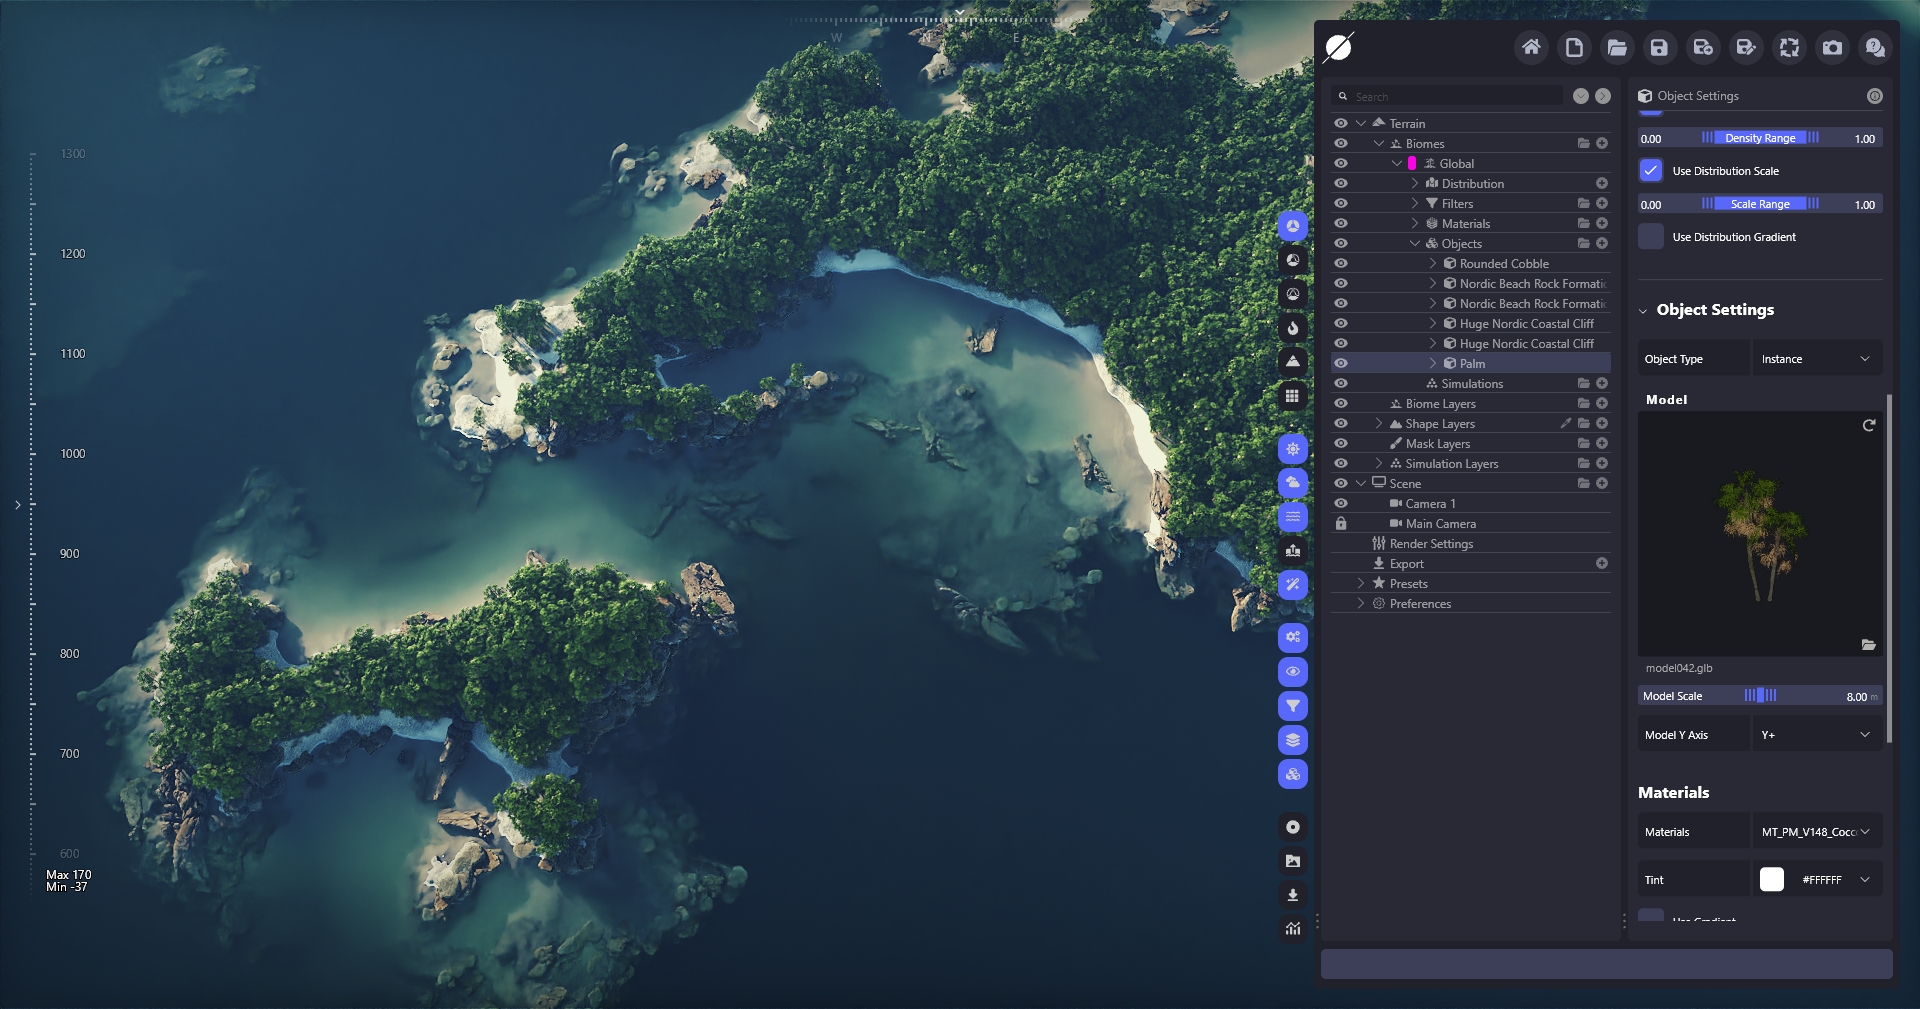This screenshot has width=1920, height=1009.
Task: Open the statistics chart icon
Action: coord(1293,929)
